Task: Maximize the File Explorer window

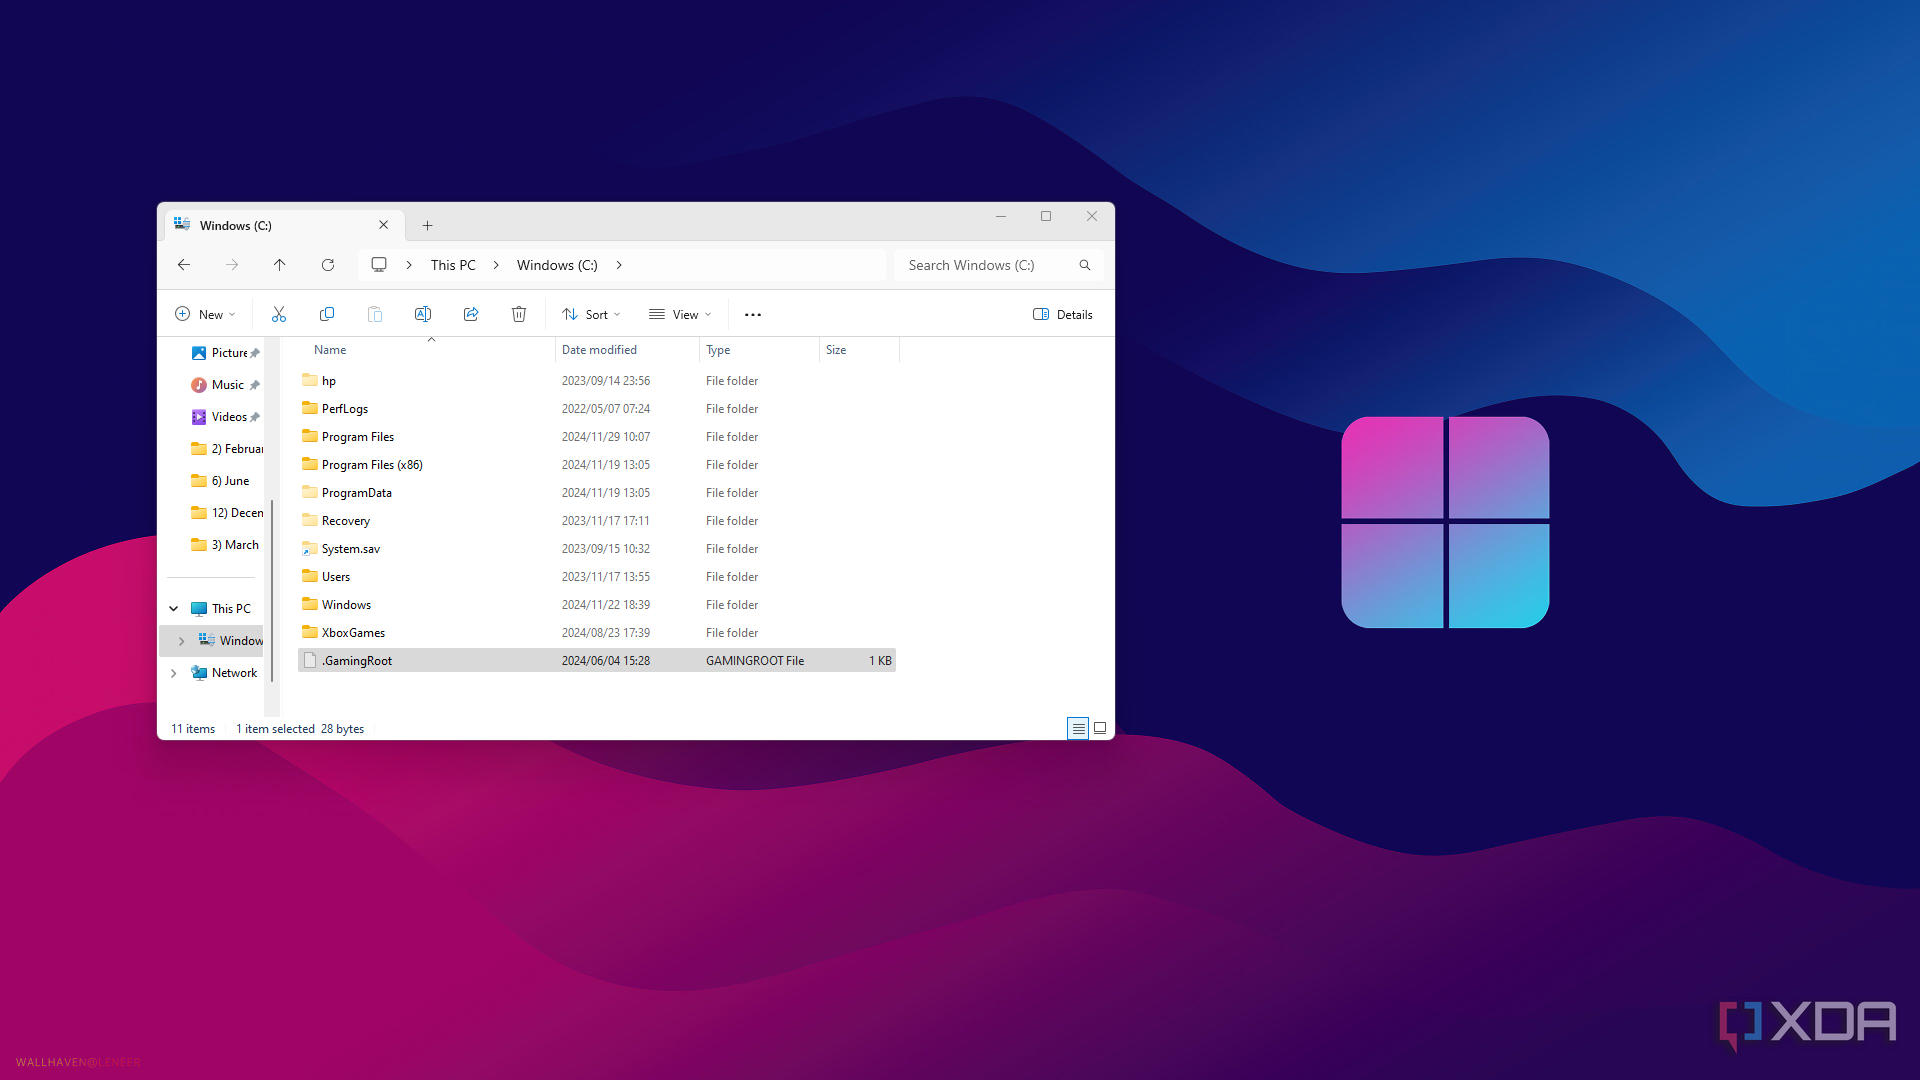Action: [1046, 216]
